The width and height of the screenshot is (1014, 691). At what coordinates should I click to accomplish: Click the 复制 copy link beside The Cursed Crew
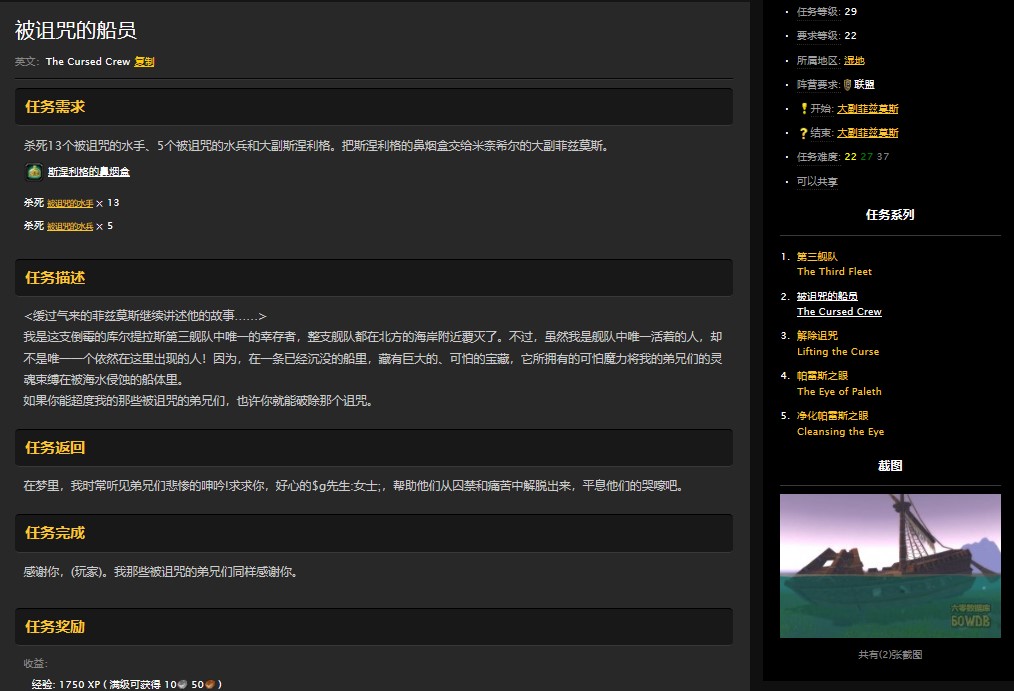[144, 61]
